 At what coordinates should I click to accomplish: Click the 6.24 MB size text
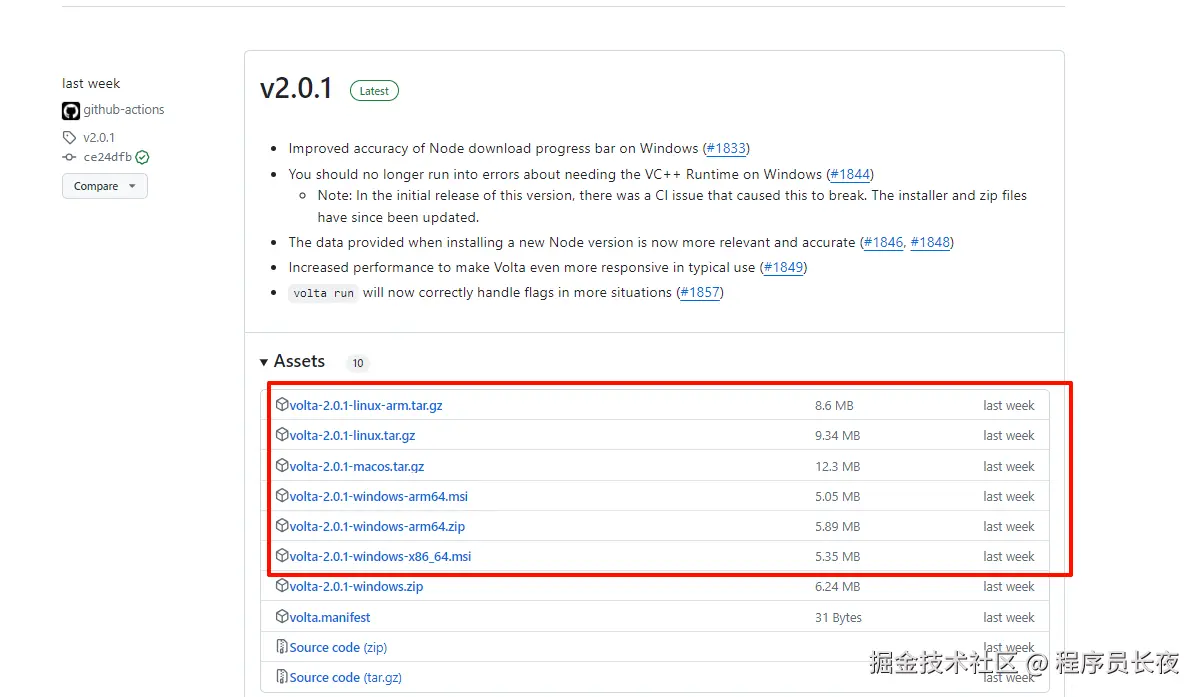coord(837,586)
